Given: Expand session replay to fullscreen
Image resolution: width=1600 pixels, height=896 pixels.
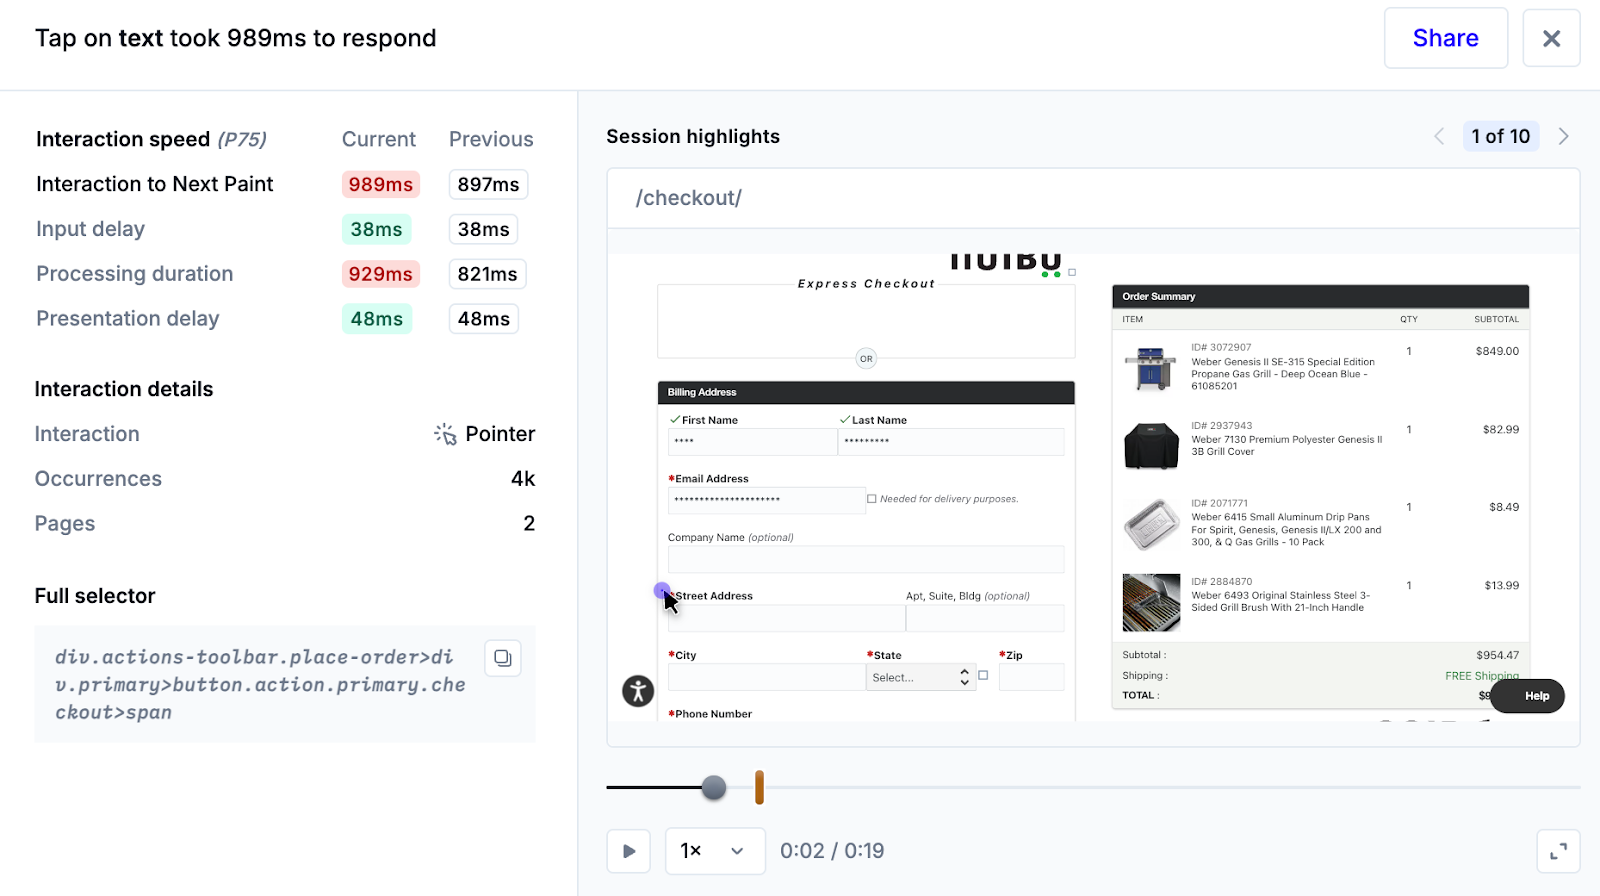Looking at the screenshot, I should point(1558,851).
